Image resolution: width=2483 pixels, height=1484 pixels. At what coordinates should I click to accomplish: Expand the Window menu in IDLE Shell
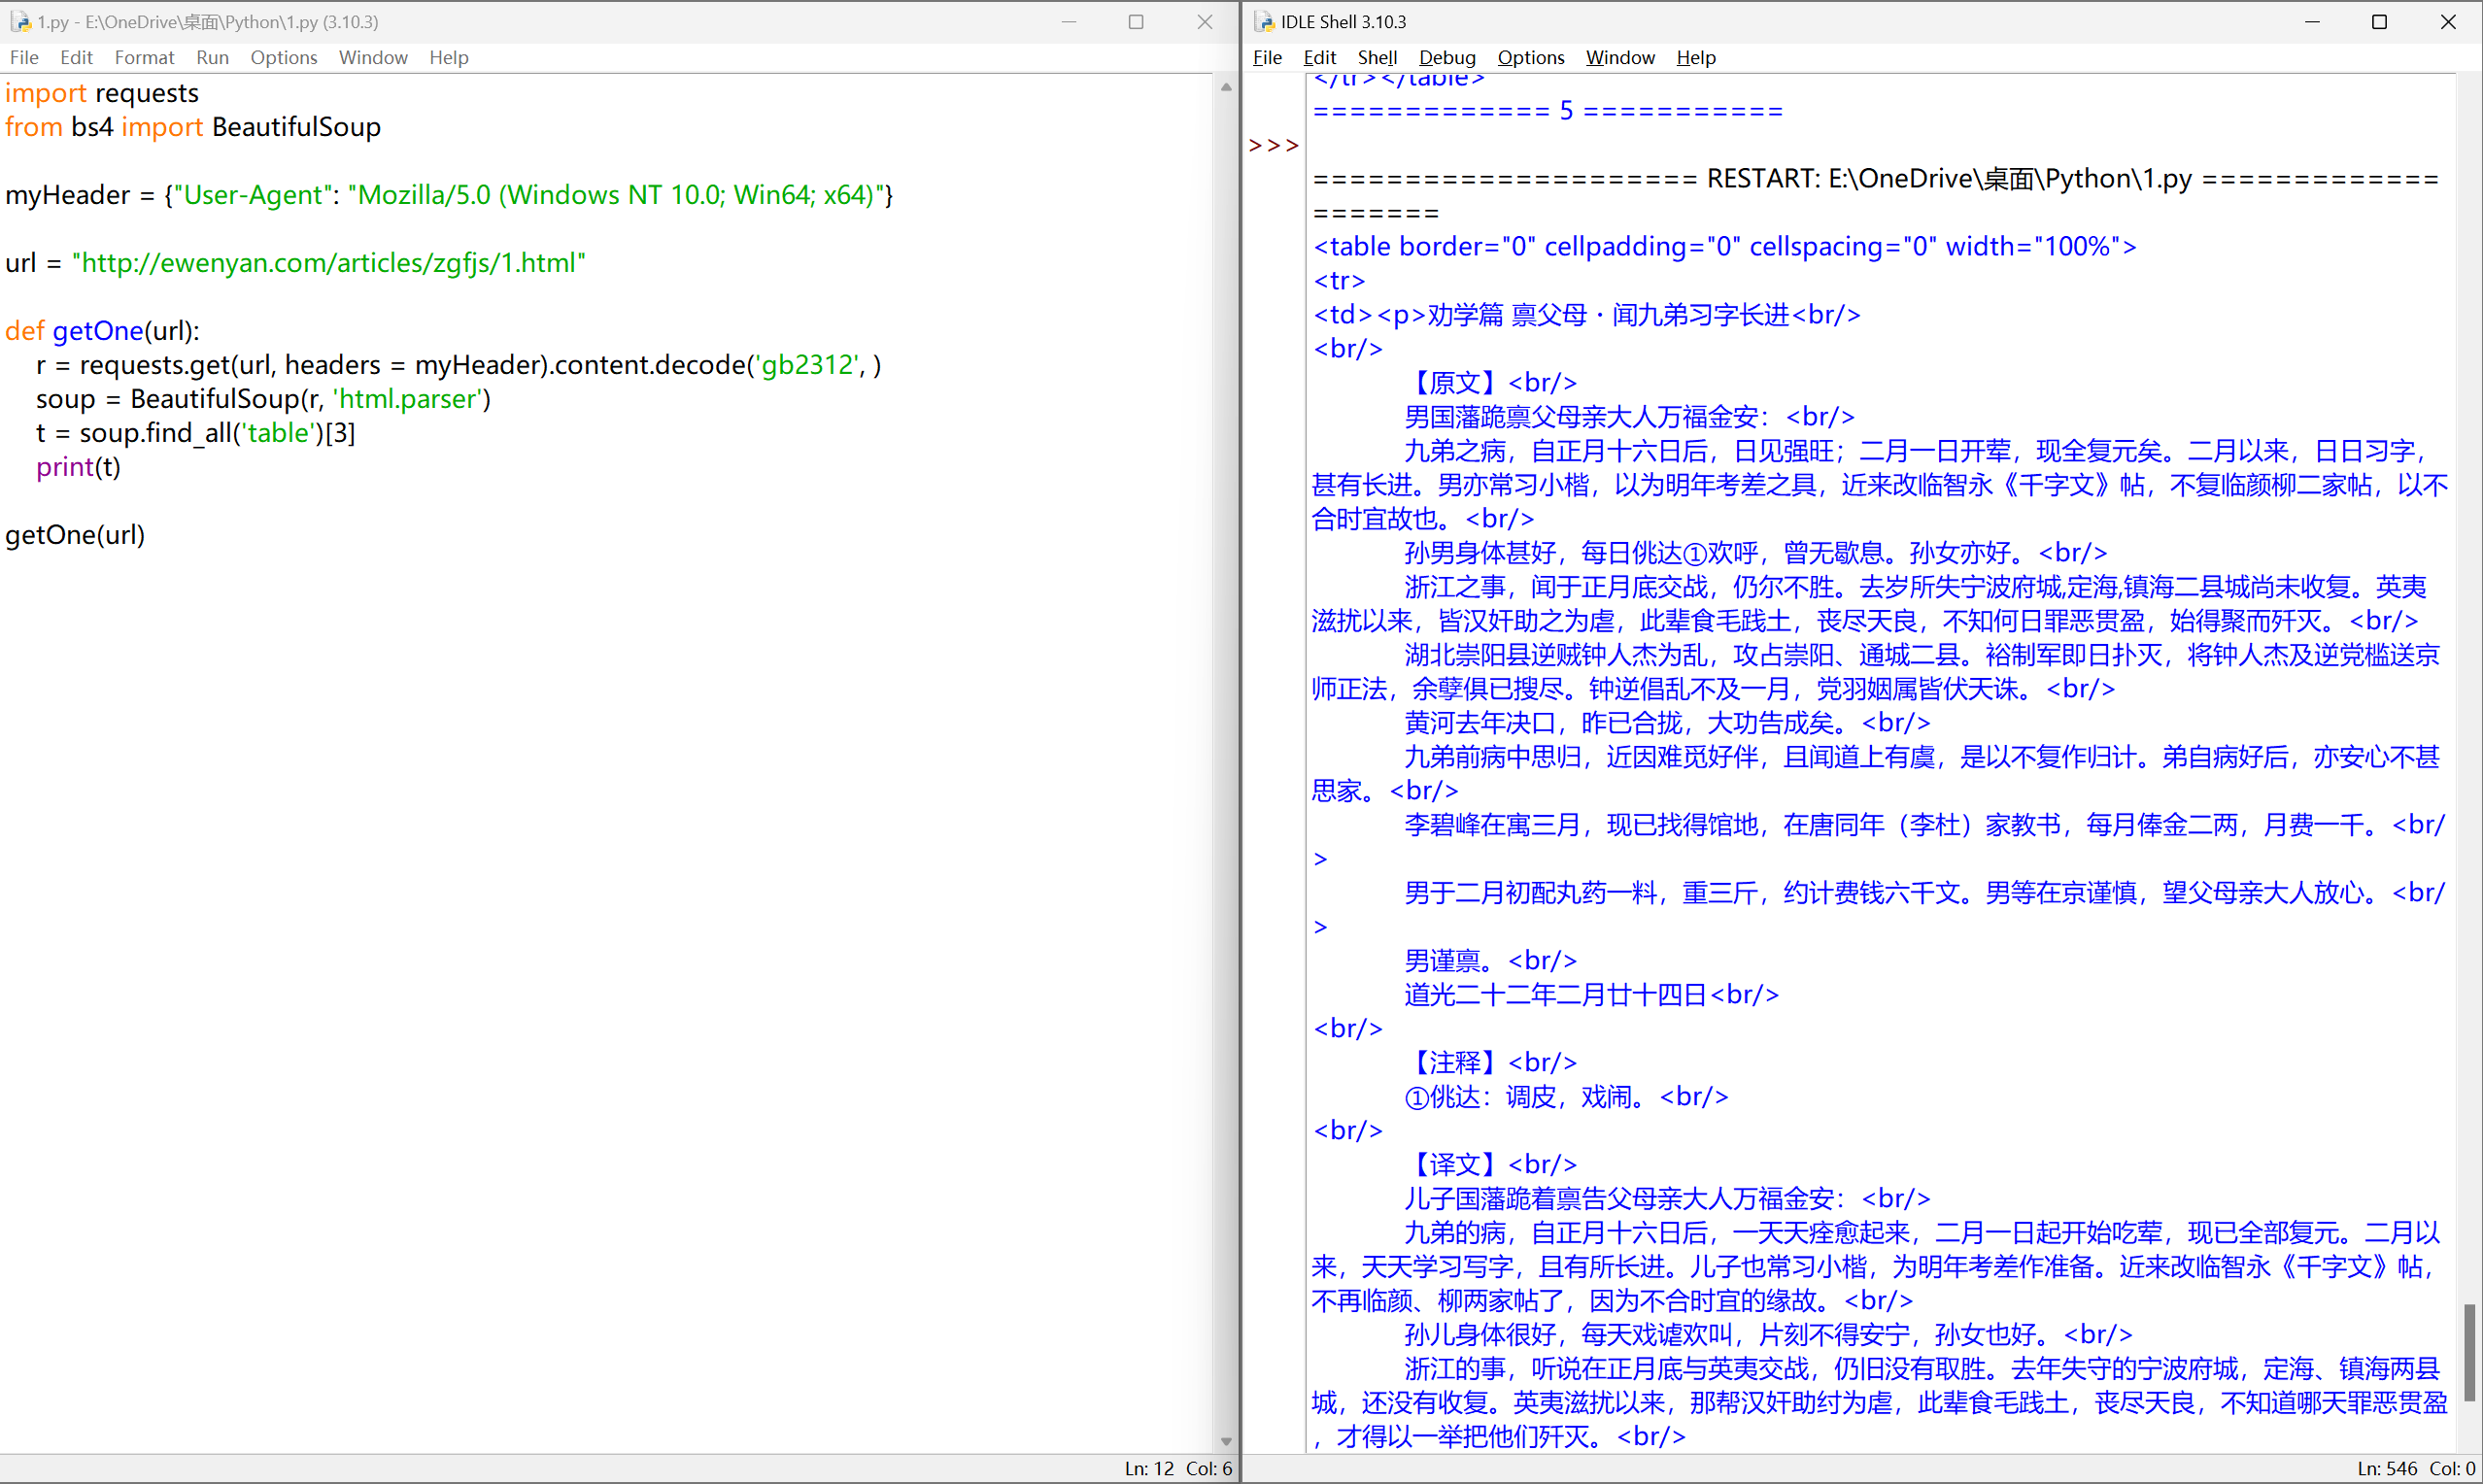(1620, 57)
